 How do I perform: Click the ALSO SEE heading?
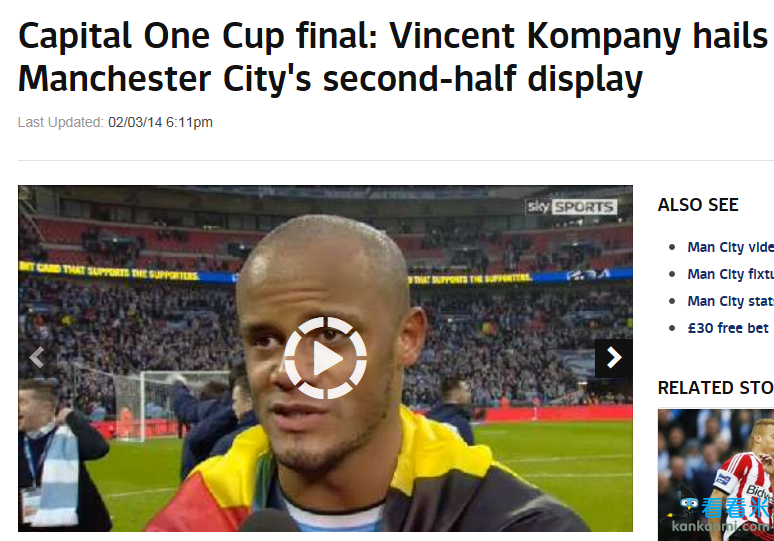click(x=698, y=205)
